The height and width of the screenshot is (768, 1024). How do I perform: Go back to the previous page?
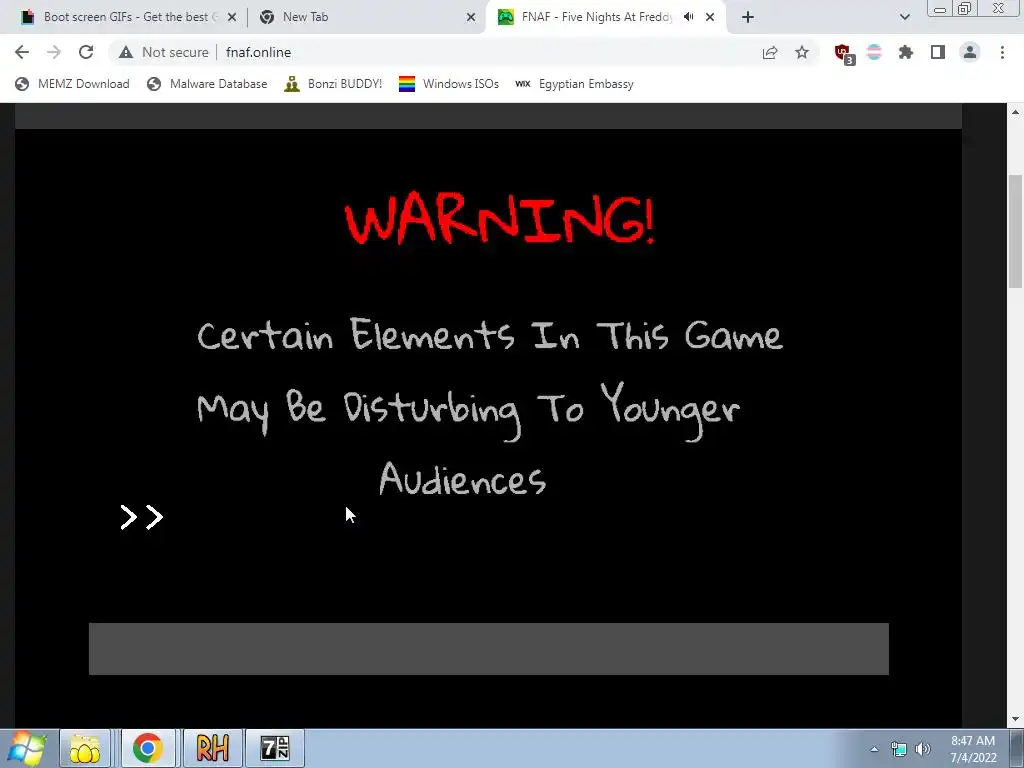[x=22, y=52]
